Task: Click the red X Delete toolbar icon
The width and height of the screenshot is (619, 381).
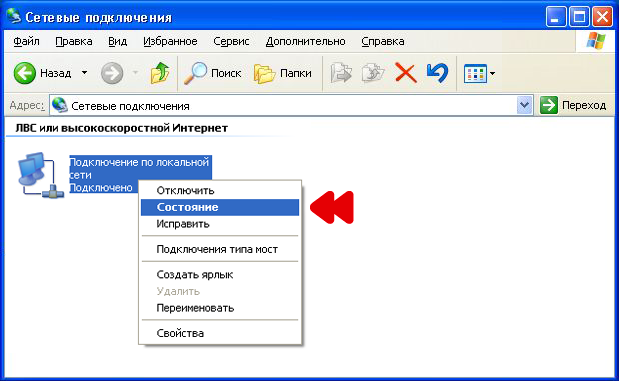Action: (405, 73)
